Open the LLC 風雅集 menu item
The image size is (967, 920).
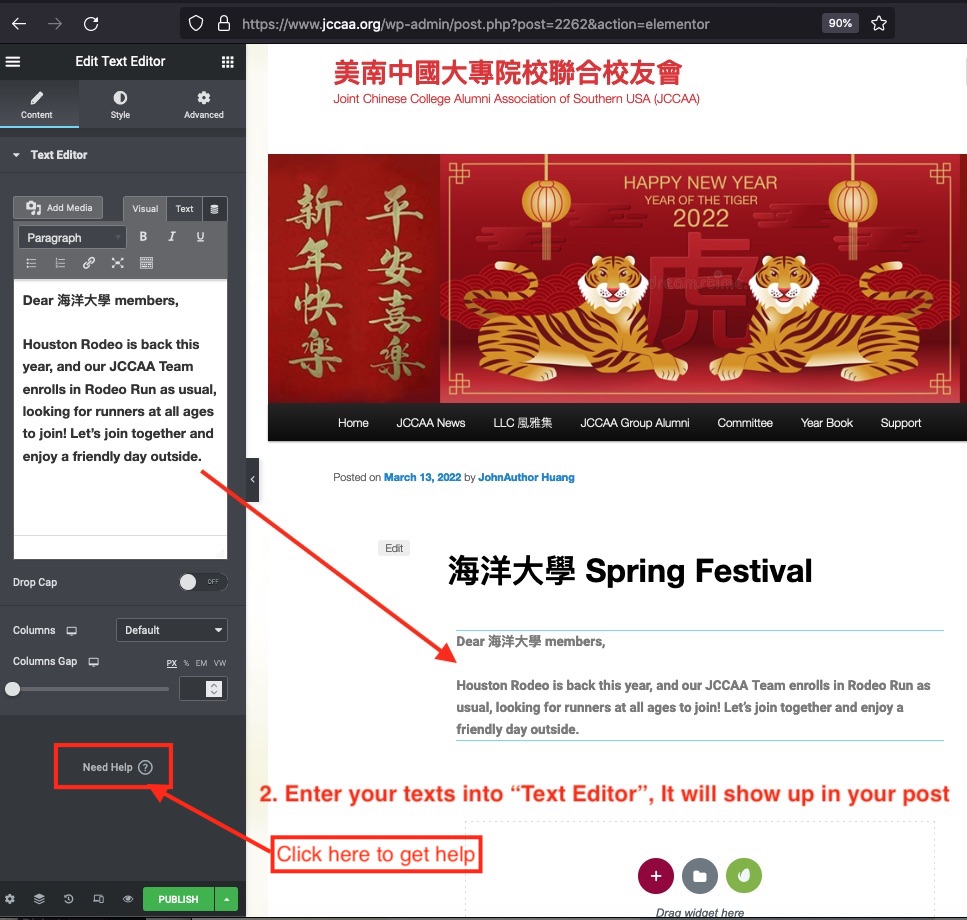[522, 423]
